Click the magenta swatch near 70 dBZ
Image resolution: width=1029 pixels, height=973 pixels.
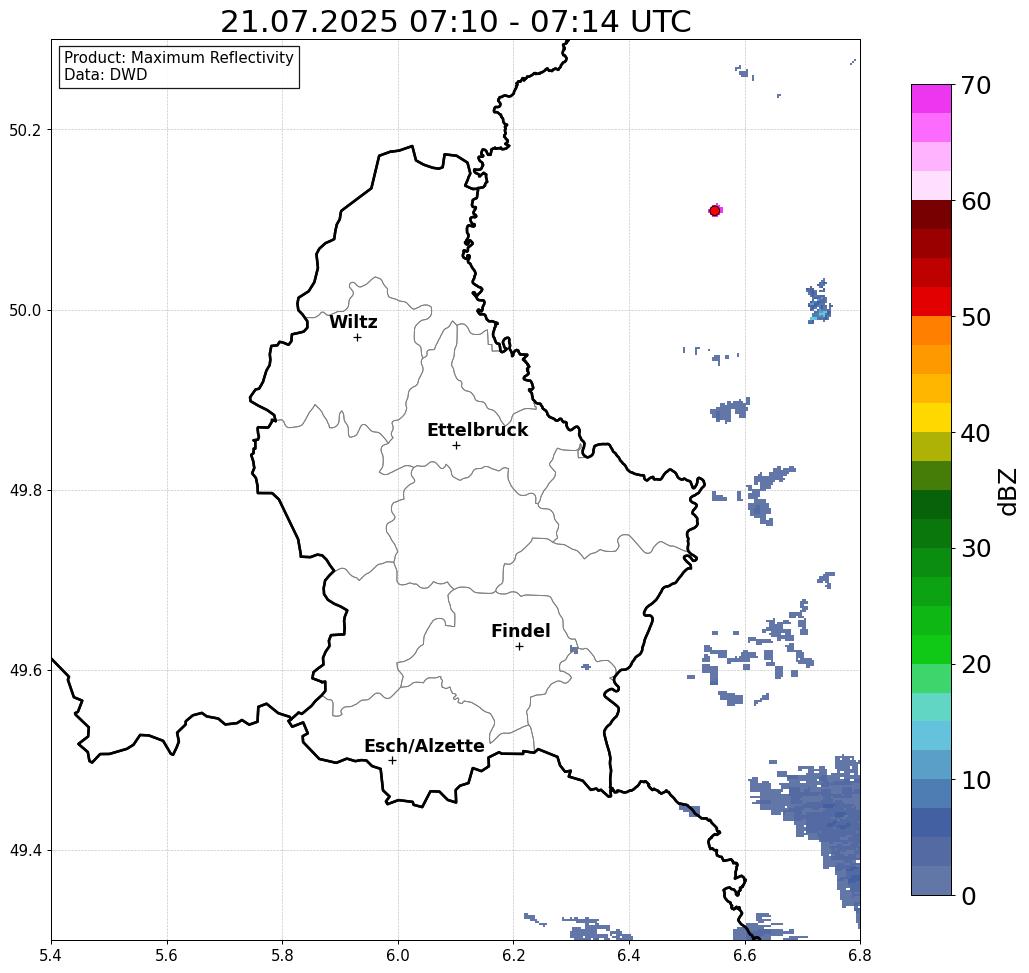pyautogui.click(x=931, y=99)
